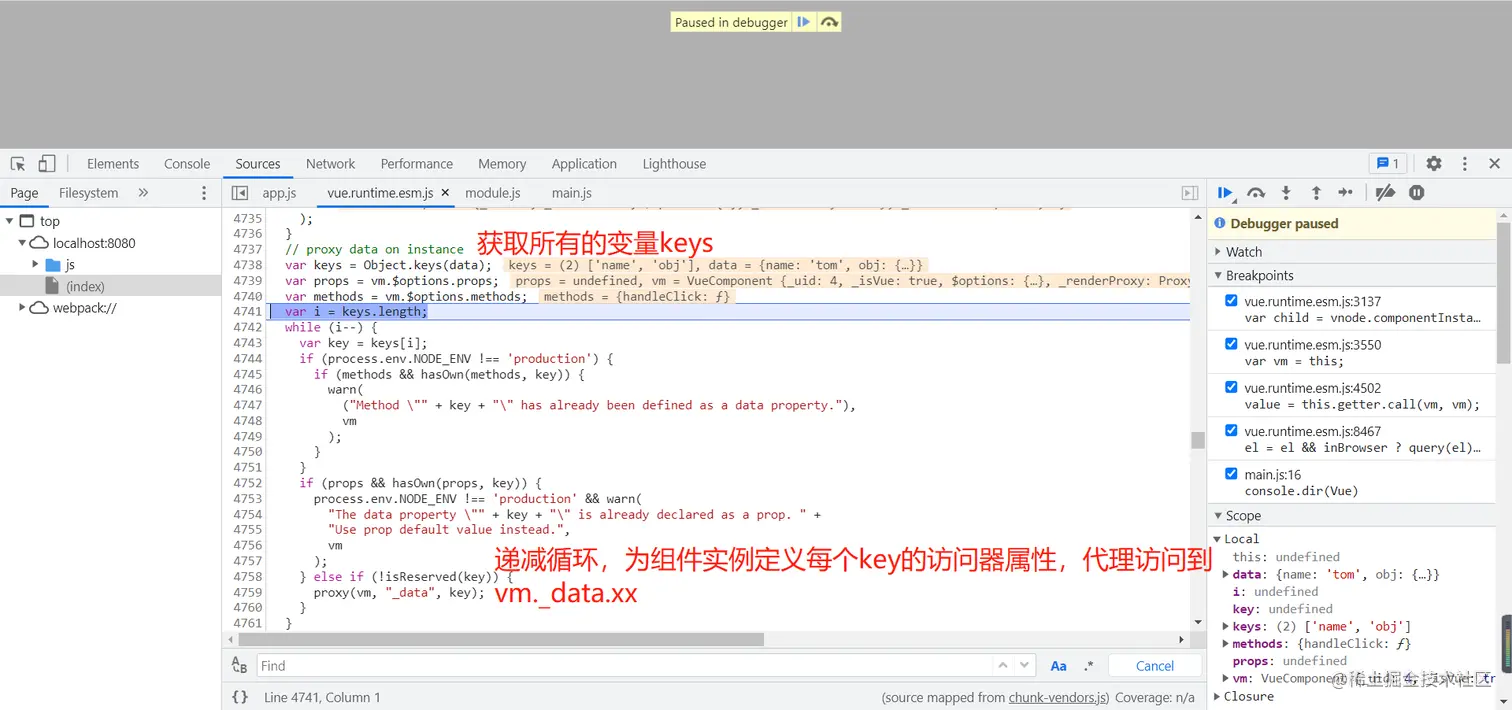Toggle pause on exceptions

point(1416,193)
